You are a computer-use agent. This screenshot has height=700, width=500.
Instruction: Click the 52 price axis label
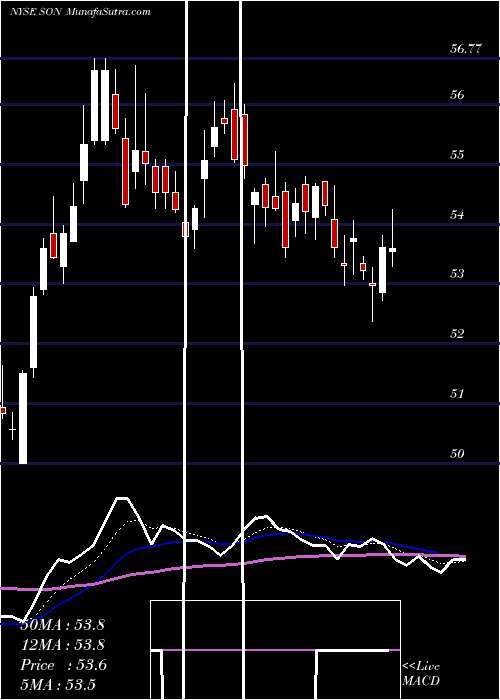[x=458, y=333]
